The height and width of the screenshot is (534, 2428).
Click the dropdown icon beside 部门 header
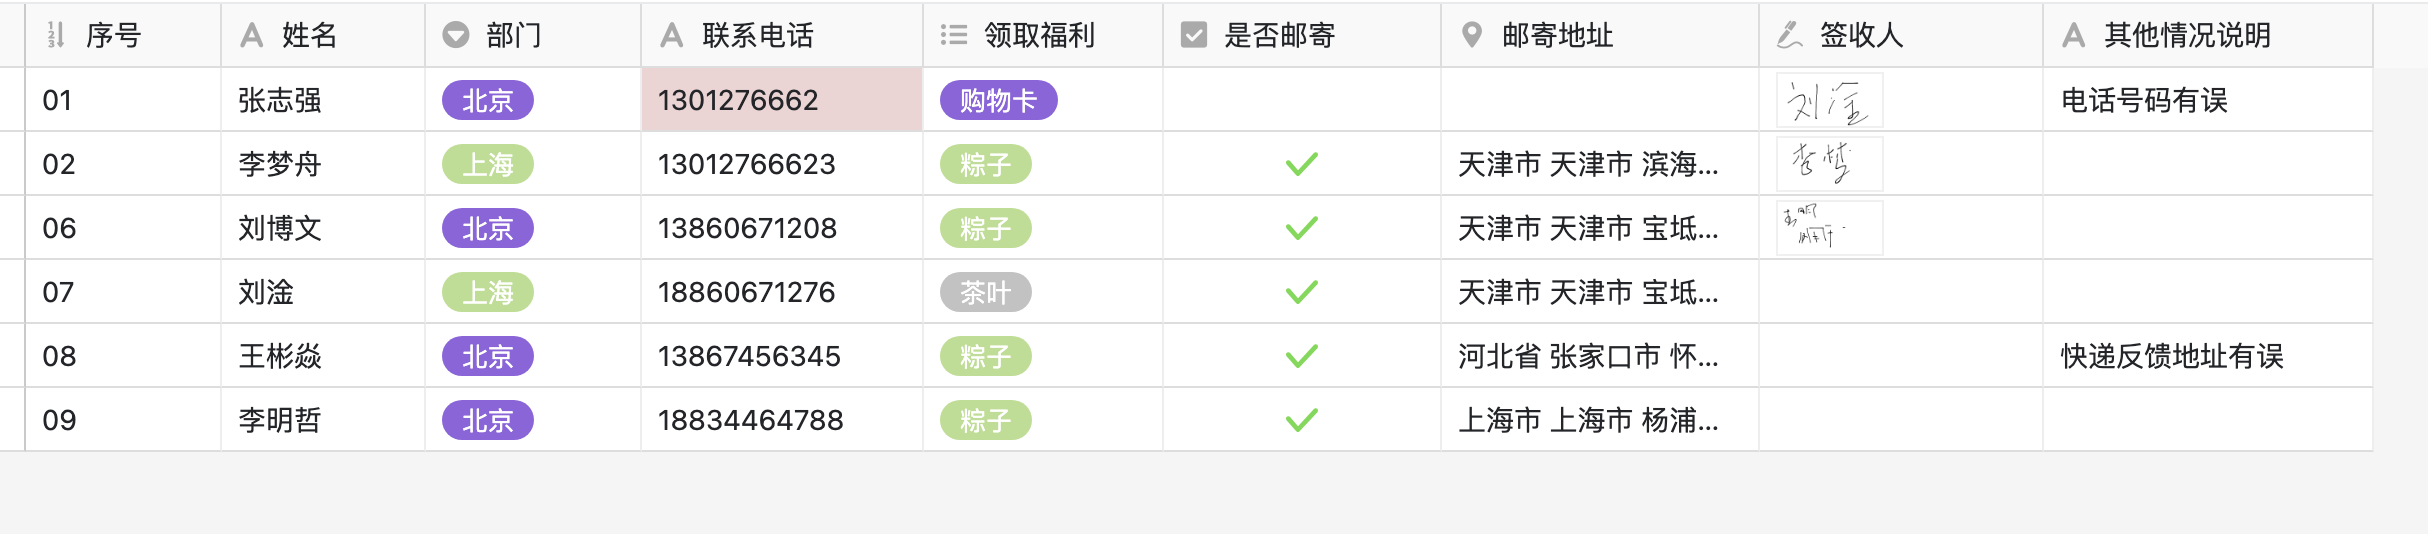[x=456, y=36]
